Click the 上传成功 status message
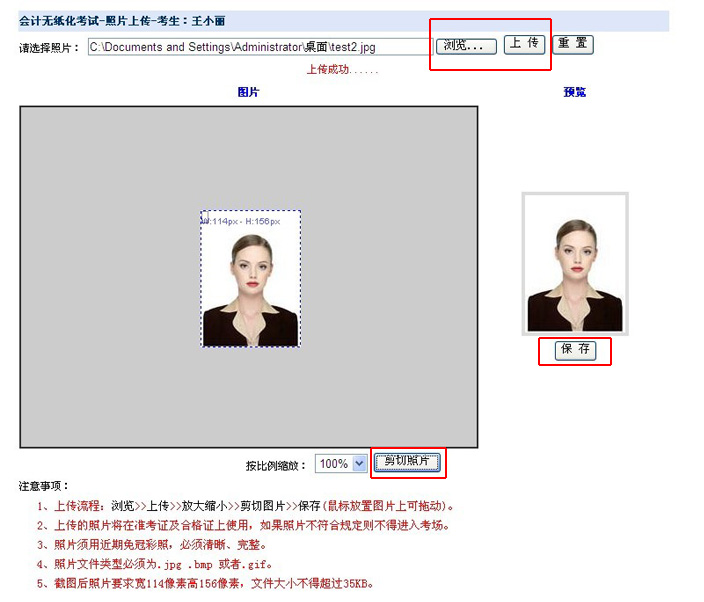704x602 pixels. pos(341,70)
